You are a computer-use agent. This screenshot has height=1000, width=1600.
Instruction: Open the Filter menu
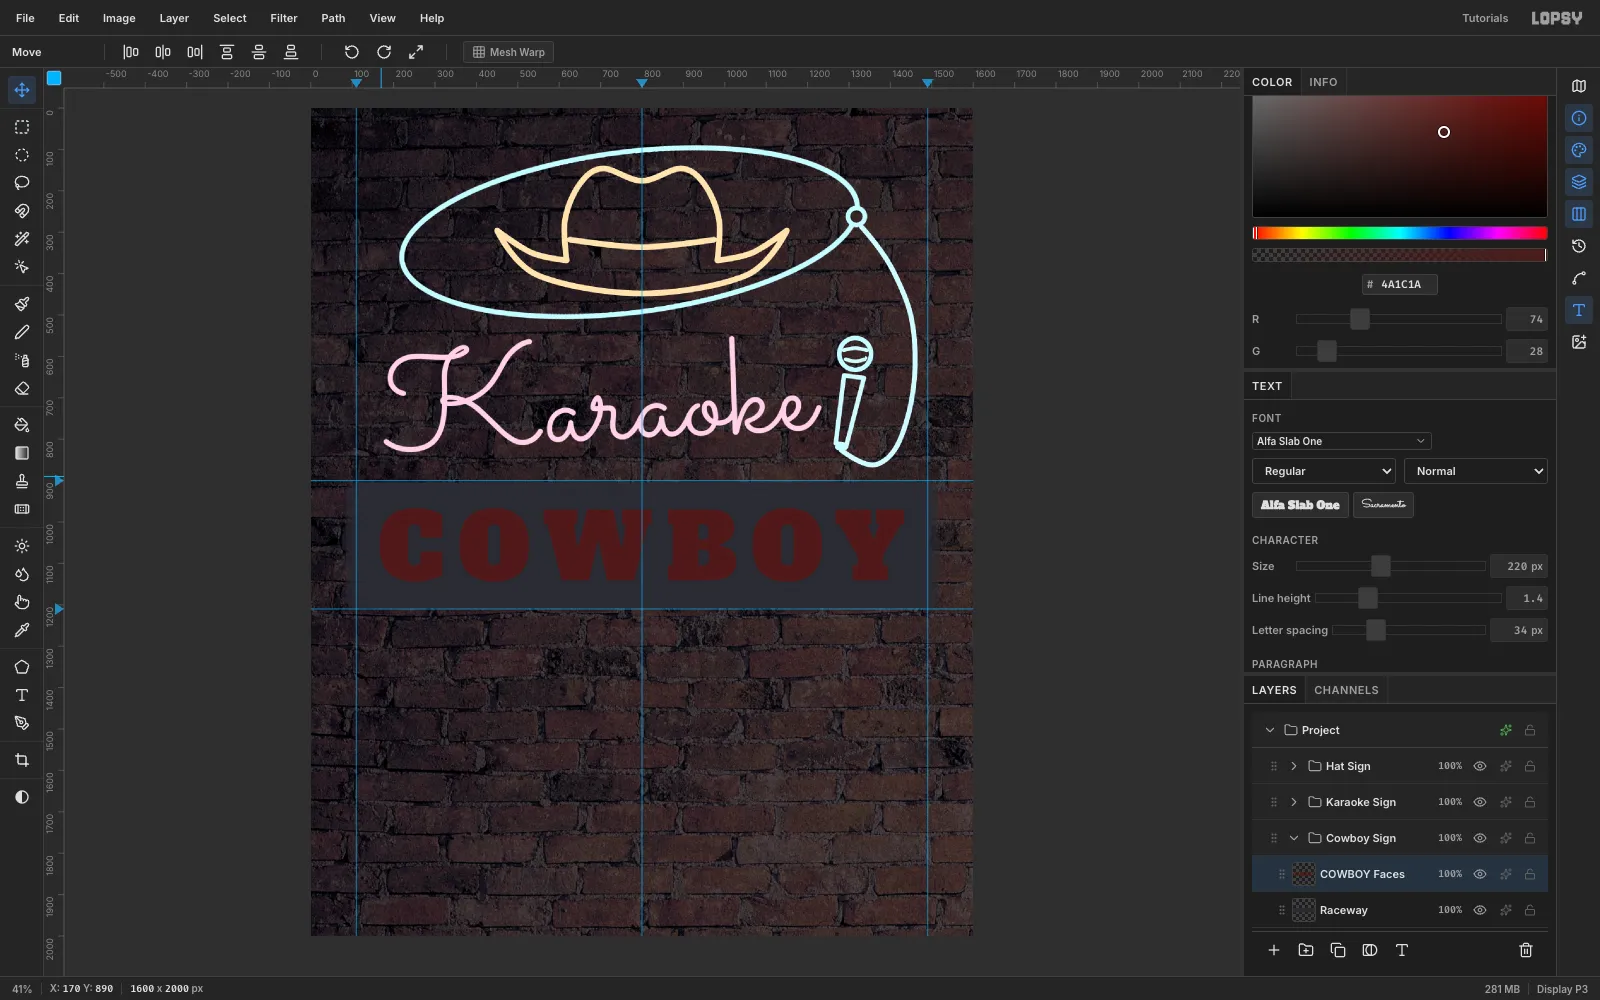[284, 18]
